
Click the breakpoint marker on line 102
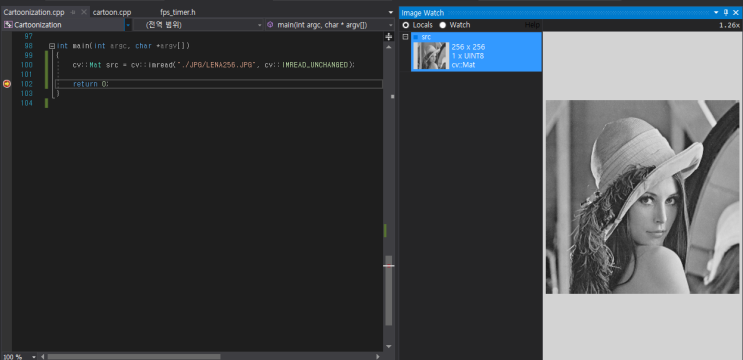(7, 84)
